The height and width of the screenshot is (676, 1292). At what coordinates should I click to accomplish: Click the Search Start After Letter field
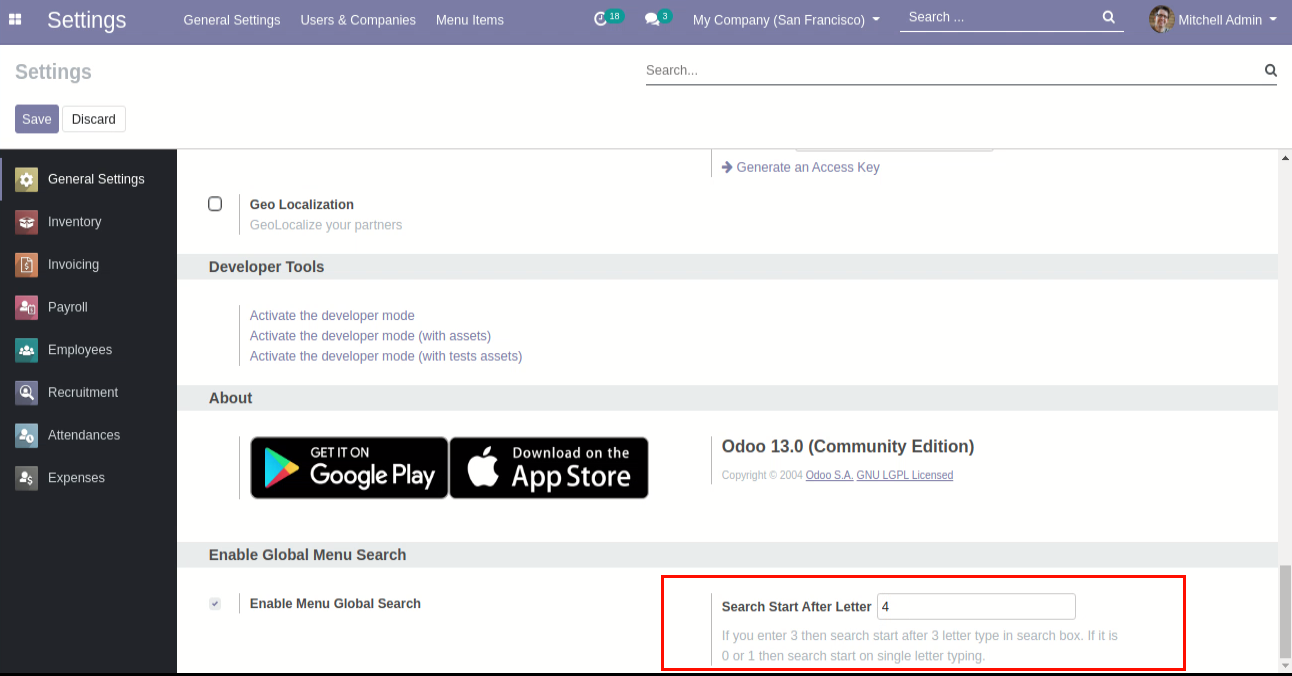975,607
